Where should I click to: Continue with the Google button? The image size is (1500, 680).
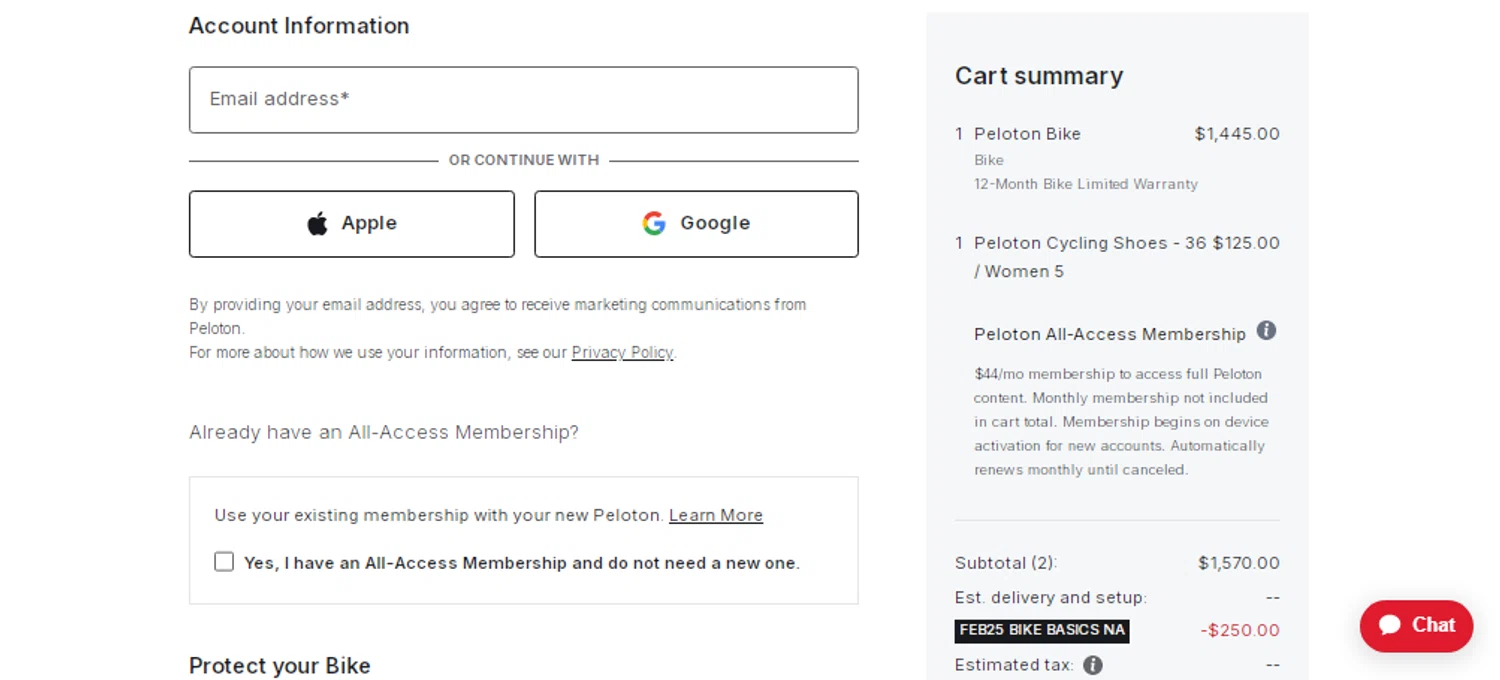click(x=696, y=224)
